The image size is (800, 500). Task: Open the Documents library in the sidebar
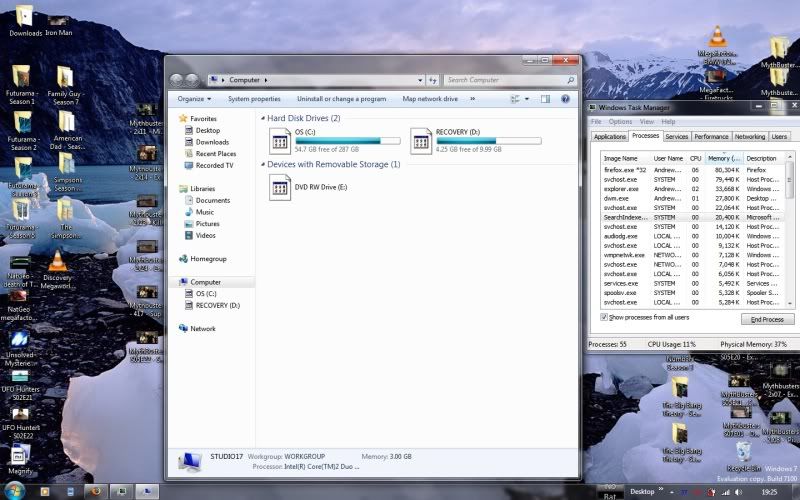pos(213,201)
